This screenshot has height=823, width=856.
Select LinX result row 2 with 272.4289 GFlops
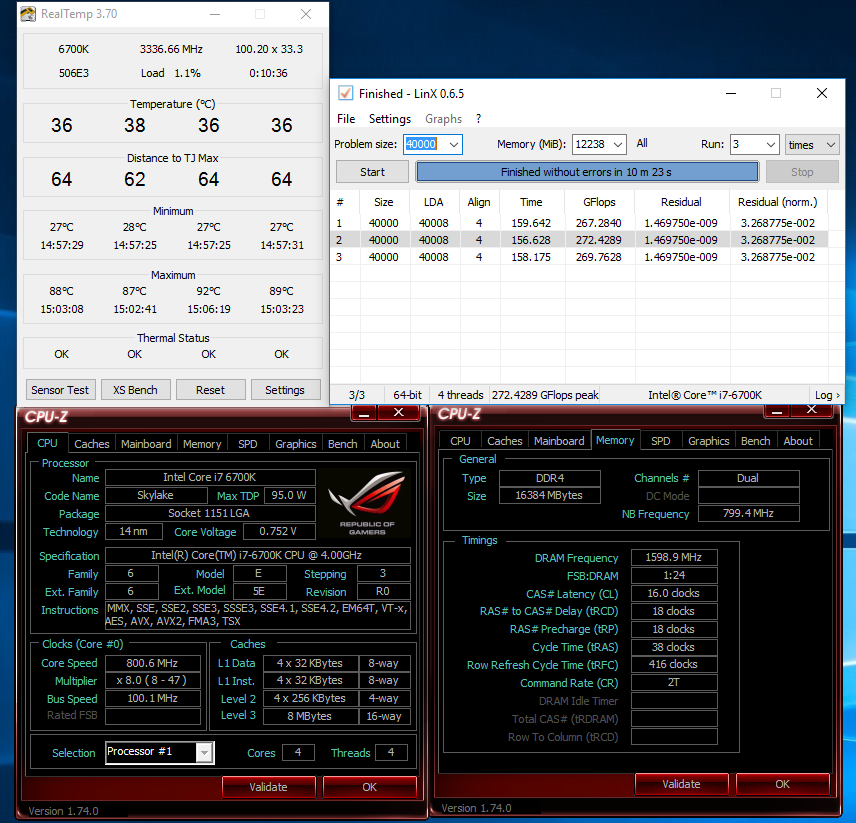pos(580,240)
